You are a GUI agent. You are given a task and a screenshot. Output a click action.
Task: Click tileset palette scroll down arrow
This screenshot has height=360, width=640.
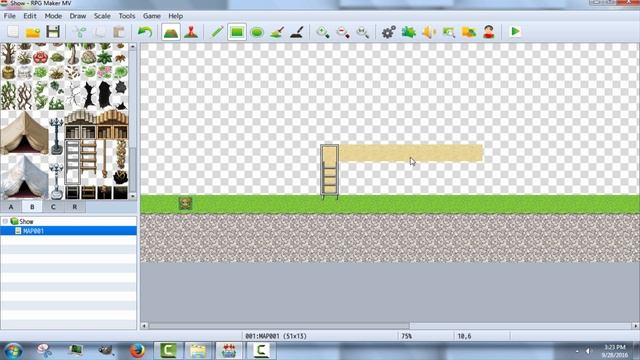(133, 196)
